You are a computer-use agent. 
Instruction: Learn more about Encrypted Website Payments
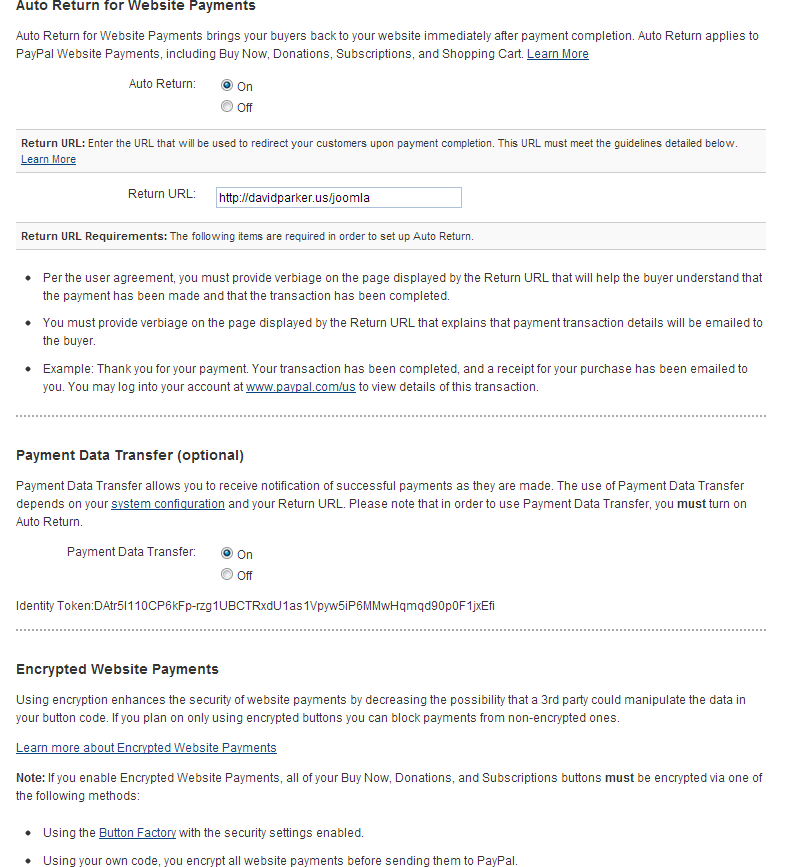pyautogui.click(x=146, y=748)
